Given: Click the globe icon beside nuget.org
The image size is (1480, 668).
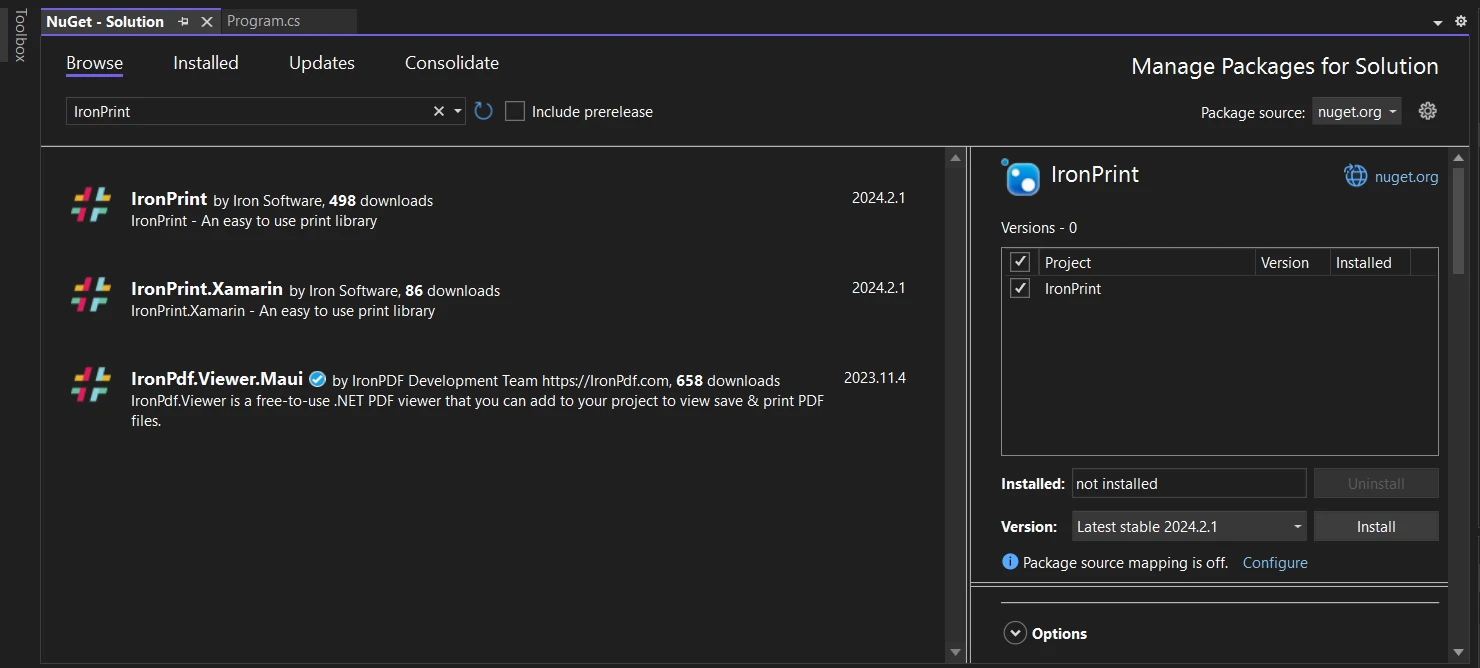Looking at the screenshot, I should click(1355, 176).
